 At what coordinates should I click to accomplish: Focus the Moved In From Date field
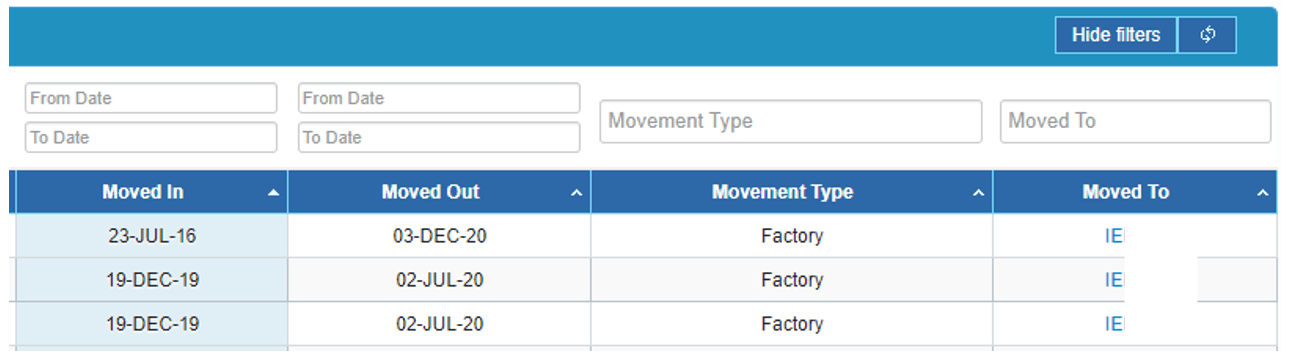click(151, 98)
